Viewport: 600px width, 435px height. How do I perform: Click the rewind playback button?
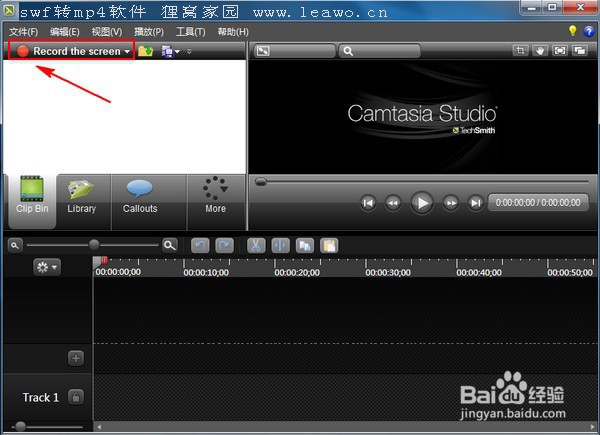(393, 203)
